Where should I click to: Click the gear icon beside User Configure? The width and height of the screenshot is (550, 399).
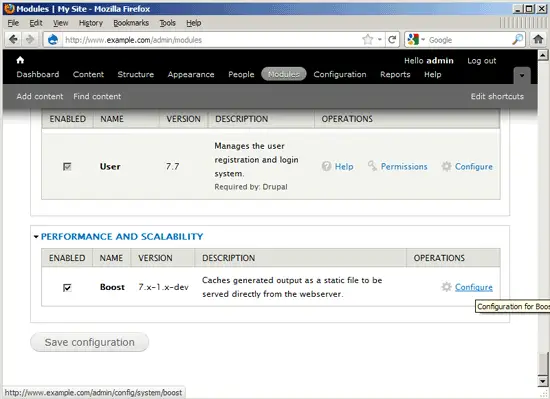coord(446,166)
